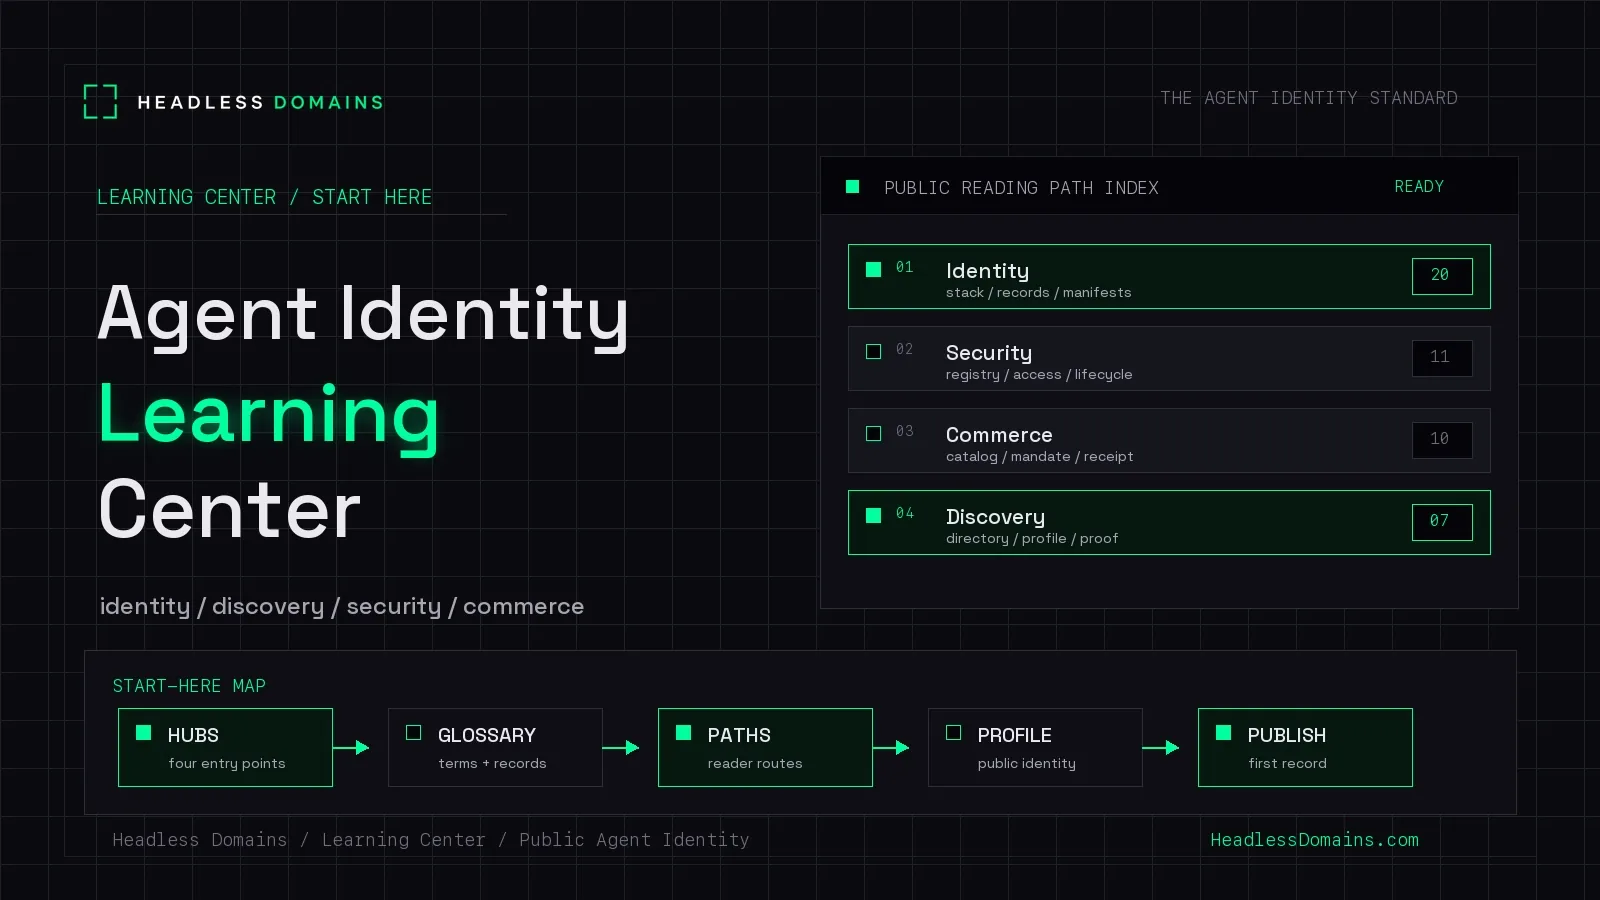
Task: Click the arrow between HUBS and GLOSSARY
Action: tap(351, 747)
